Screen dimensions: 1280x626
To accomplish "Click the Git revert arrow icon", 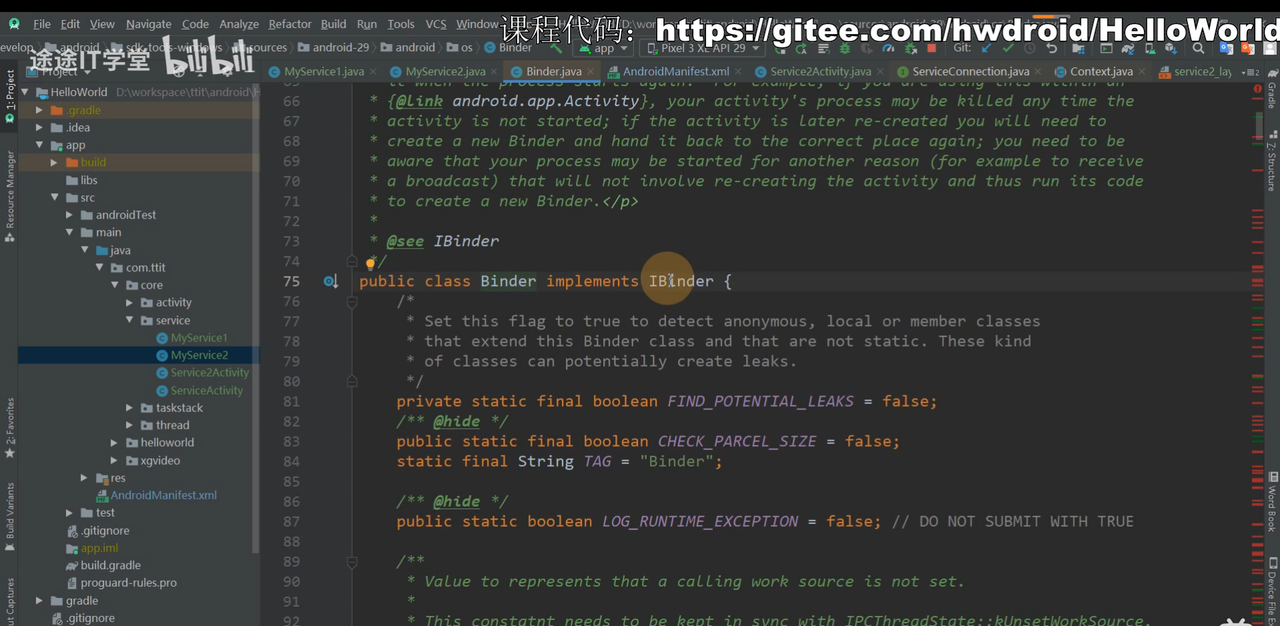I will tap(1052, 47).
